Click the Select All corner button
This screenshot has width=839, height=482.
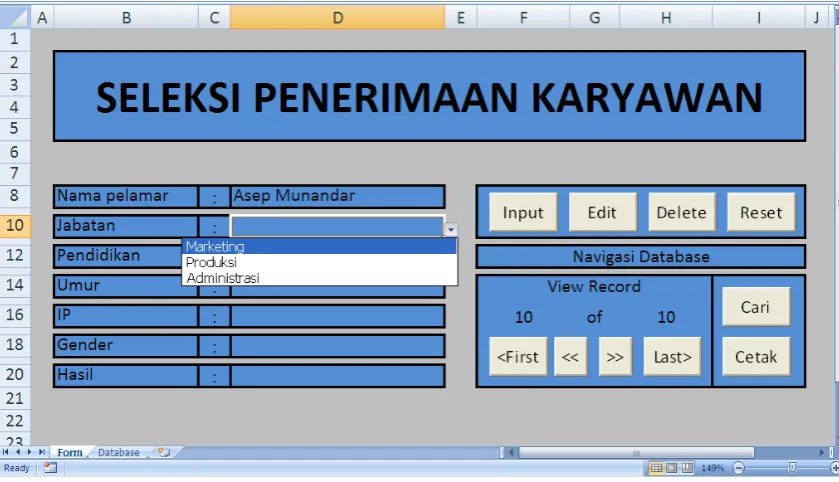(x=15, y=18)
